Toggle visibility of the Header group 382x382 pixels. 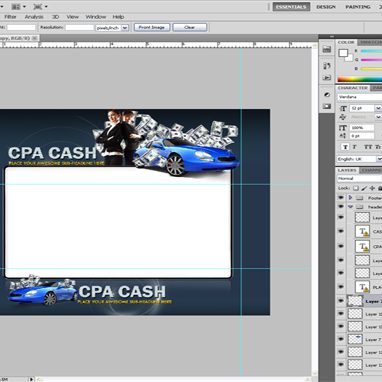(x=341, y=207)
